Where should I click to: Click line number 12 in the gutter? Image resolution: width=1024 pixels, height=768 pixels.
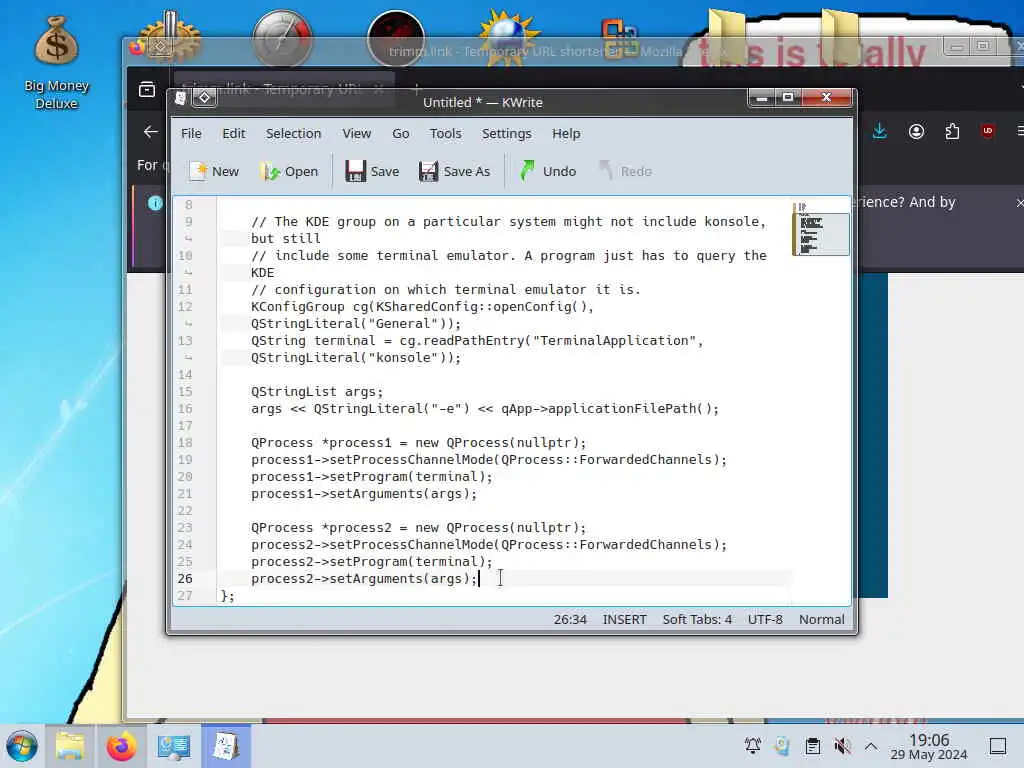185,307
